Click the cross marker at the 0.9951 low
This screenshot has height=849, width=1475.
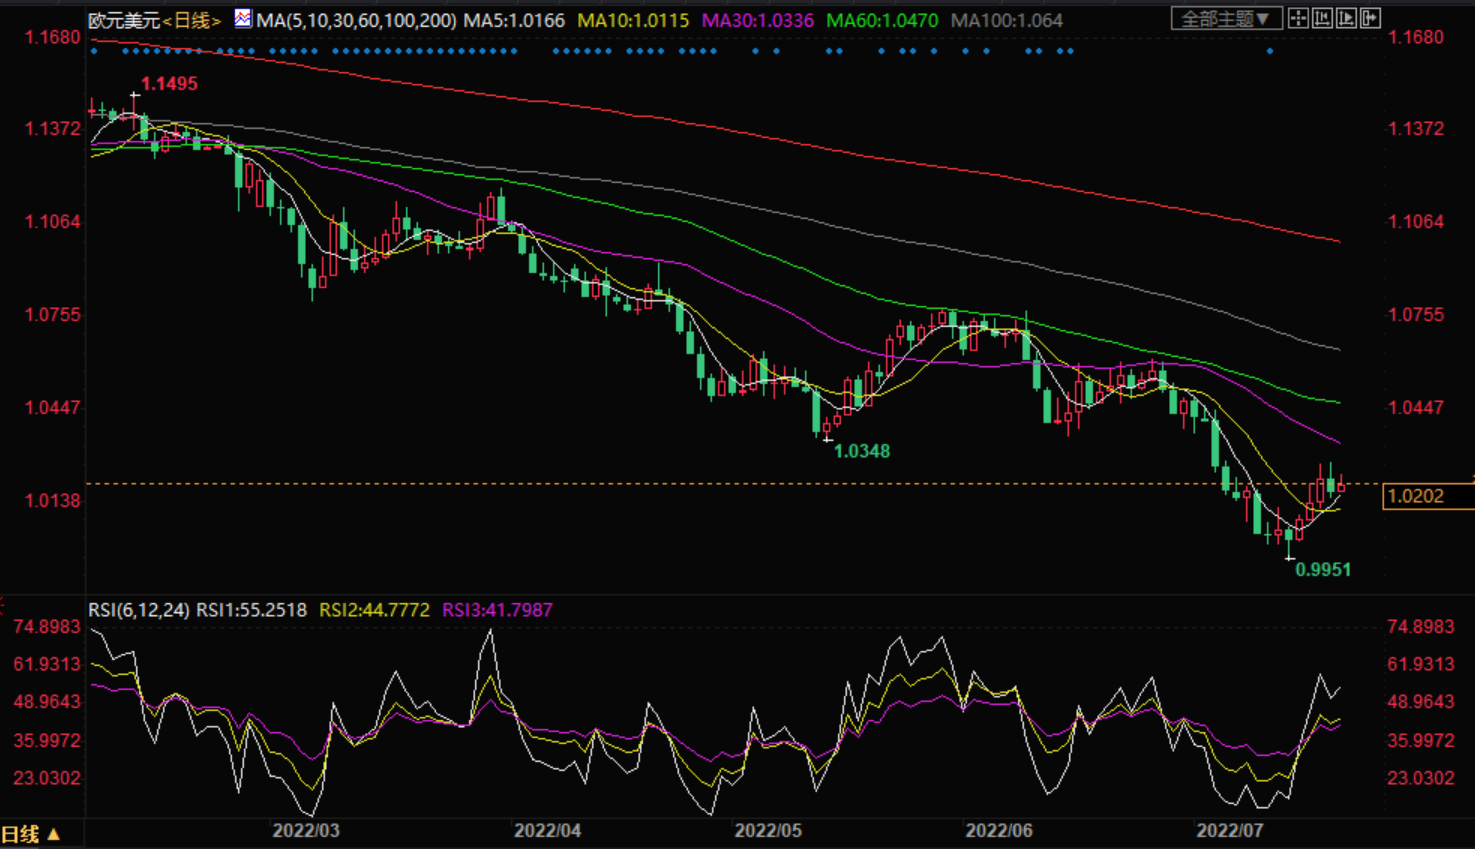click(1290, 558)
